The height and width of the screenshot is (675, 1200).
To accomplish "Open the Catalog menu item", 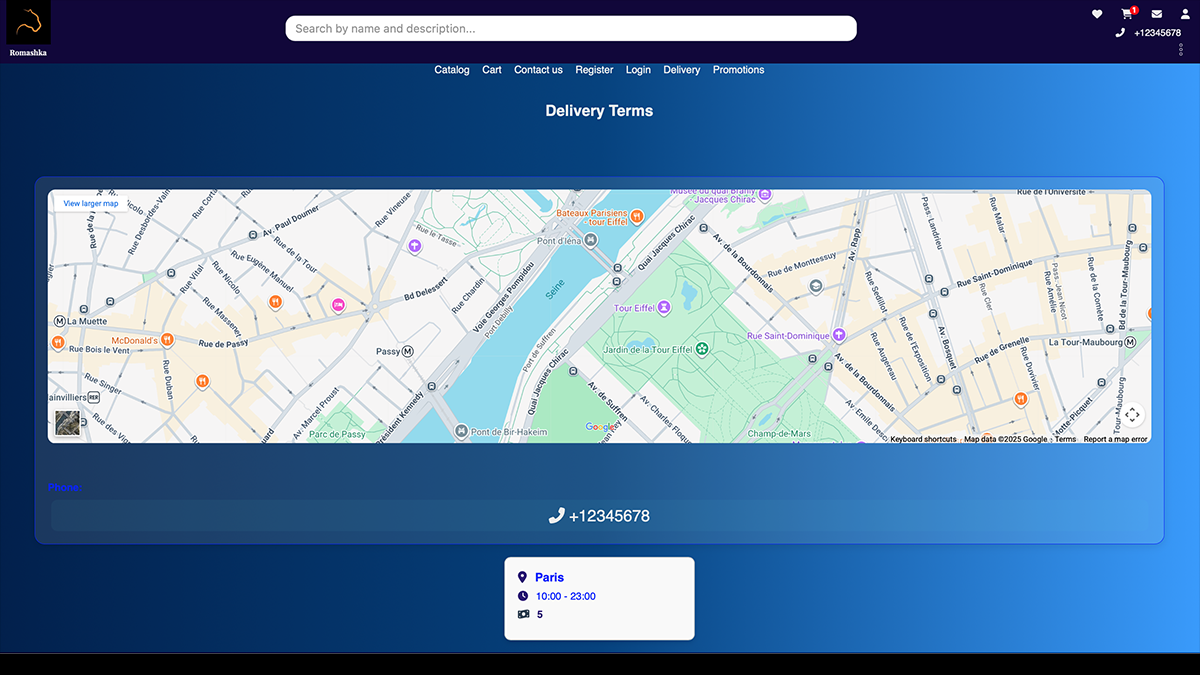I will point(452,70).
